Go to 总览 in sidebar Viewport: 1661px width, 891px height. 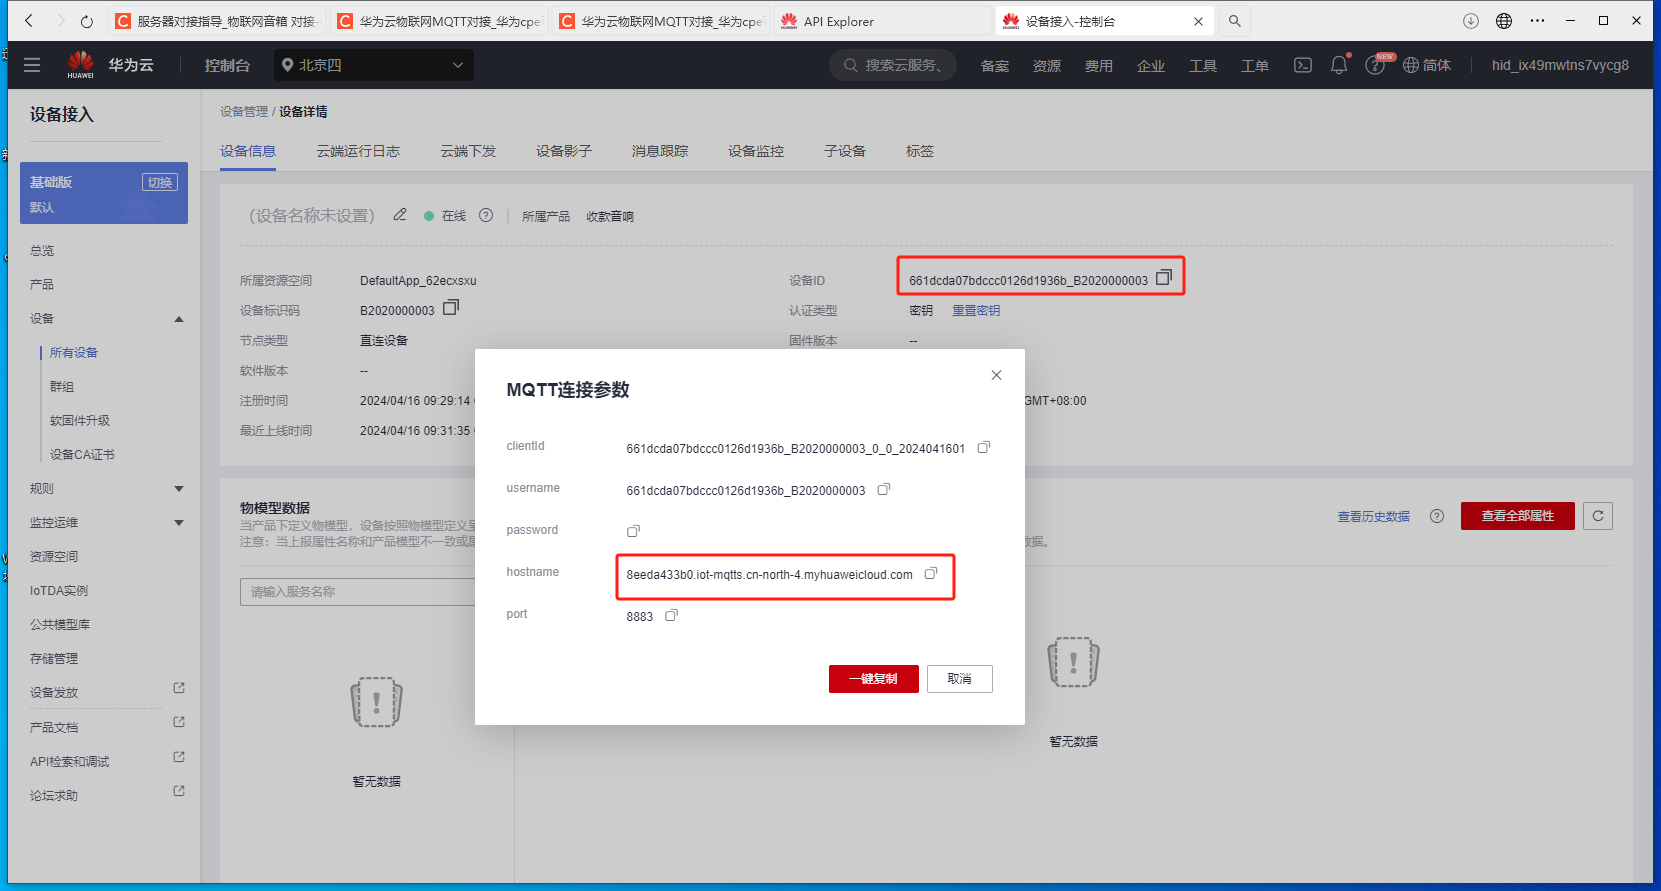pos(42,251)
